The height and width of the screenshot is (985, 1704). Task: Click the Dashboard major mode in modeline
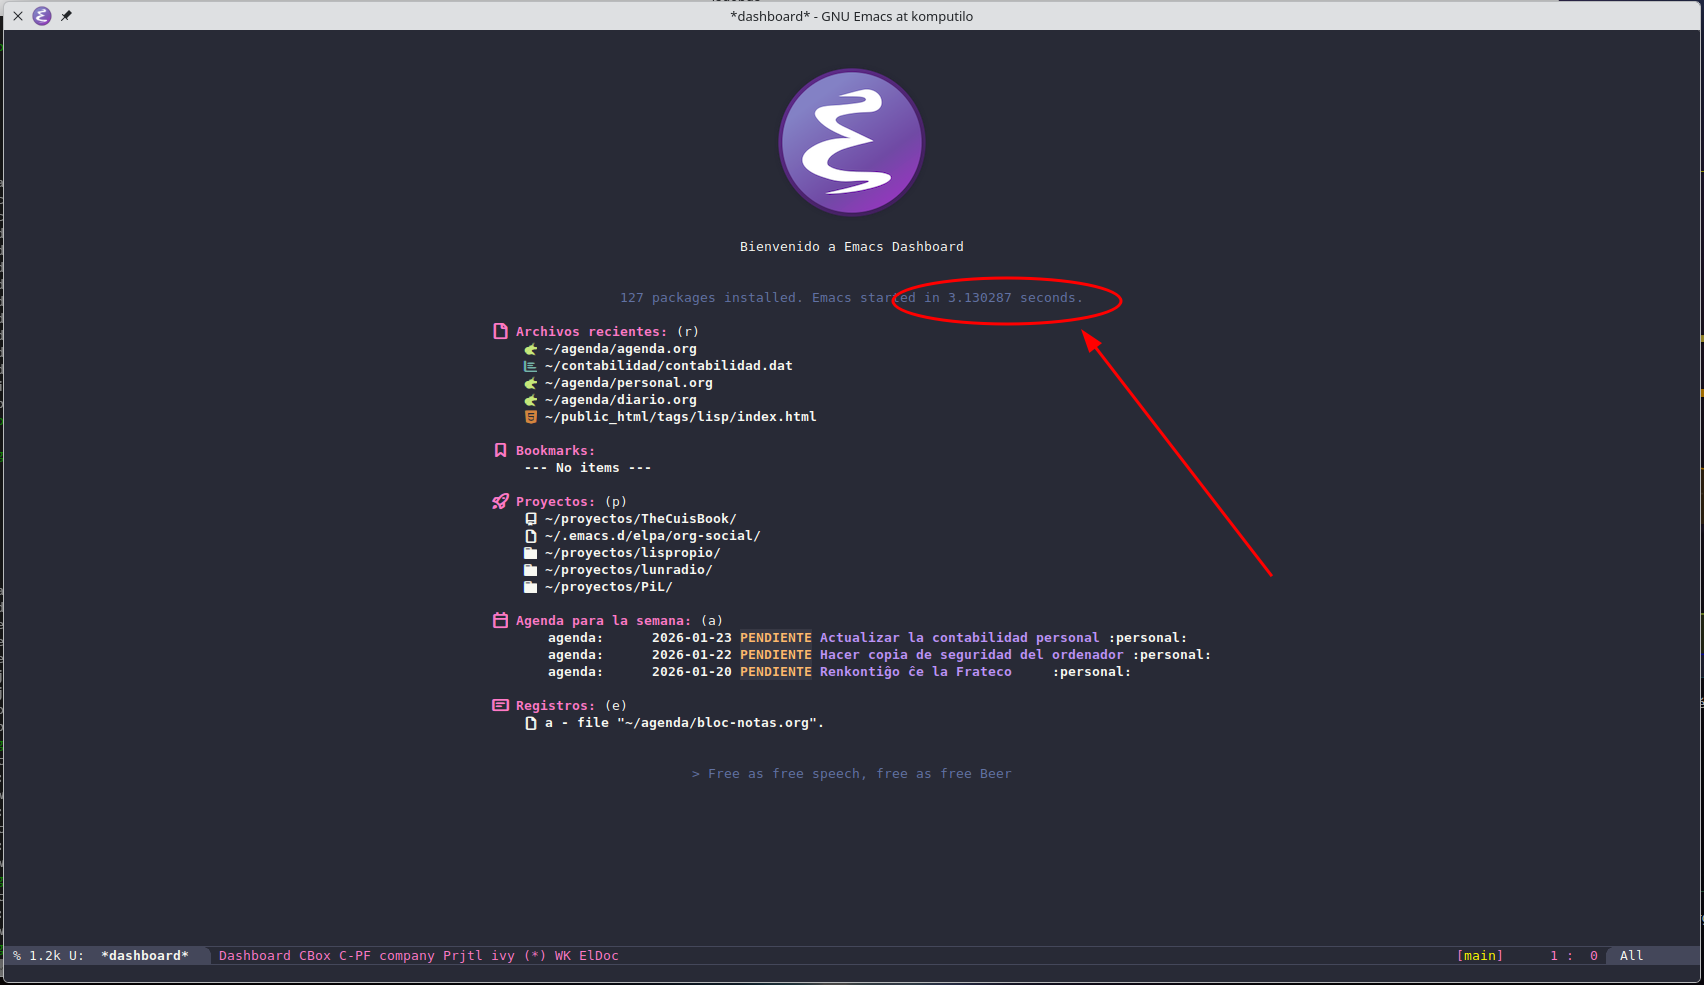pyautogui.click(x=254, y=956)
